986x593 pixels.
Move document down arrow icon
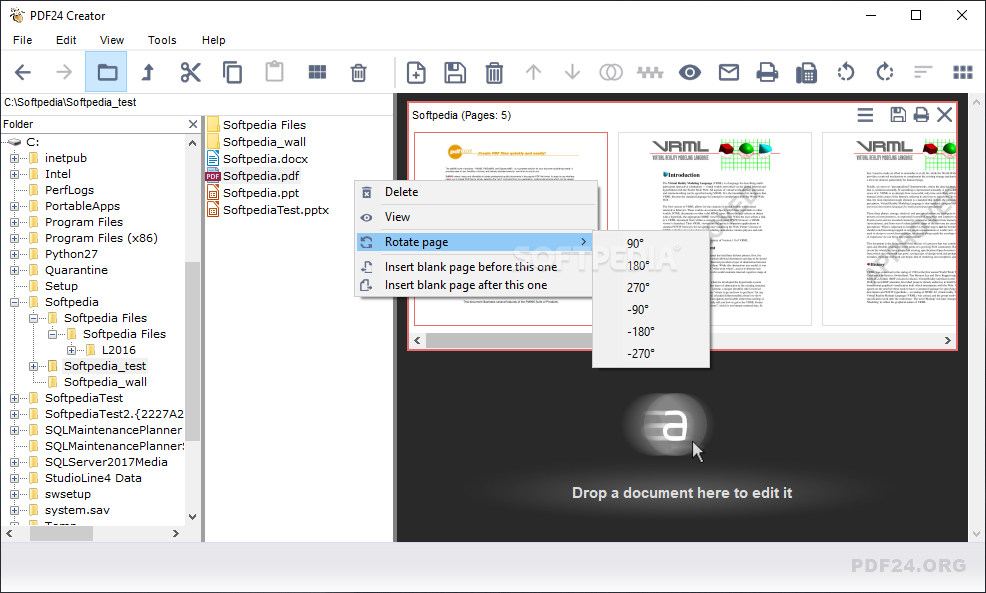(x=572, y=73)
